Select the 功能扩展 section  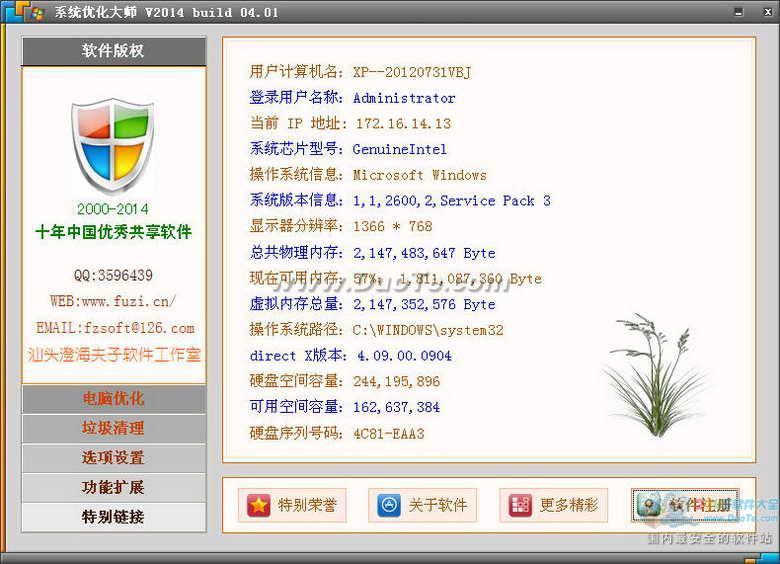113,487
